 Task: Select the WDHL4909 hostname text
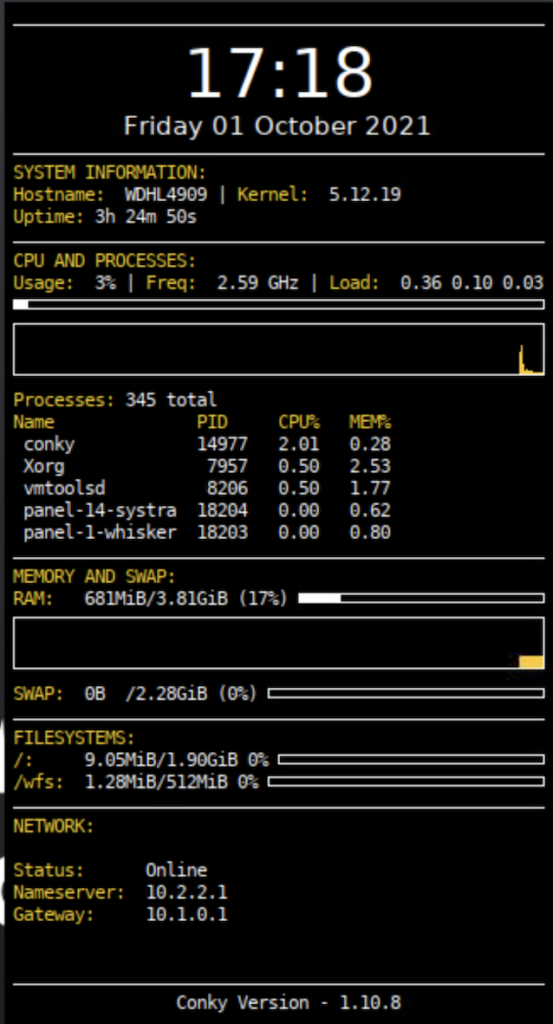point(166,195)
